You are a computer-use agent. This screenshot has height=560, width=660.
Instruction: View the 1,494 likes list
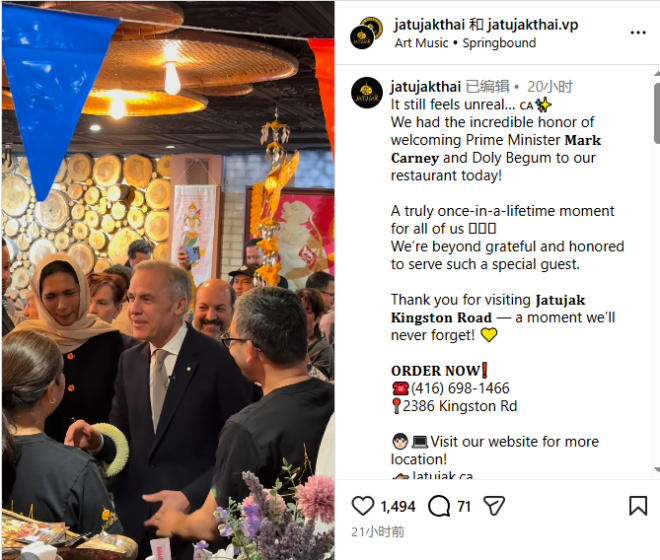tap(398, 507)
